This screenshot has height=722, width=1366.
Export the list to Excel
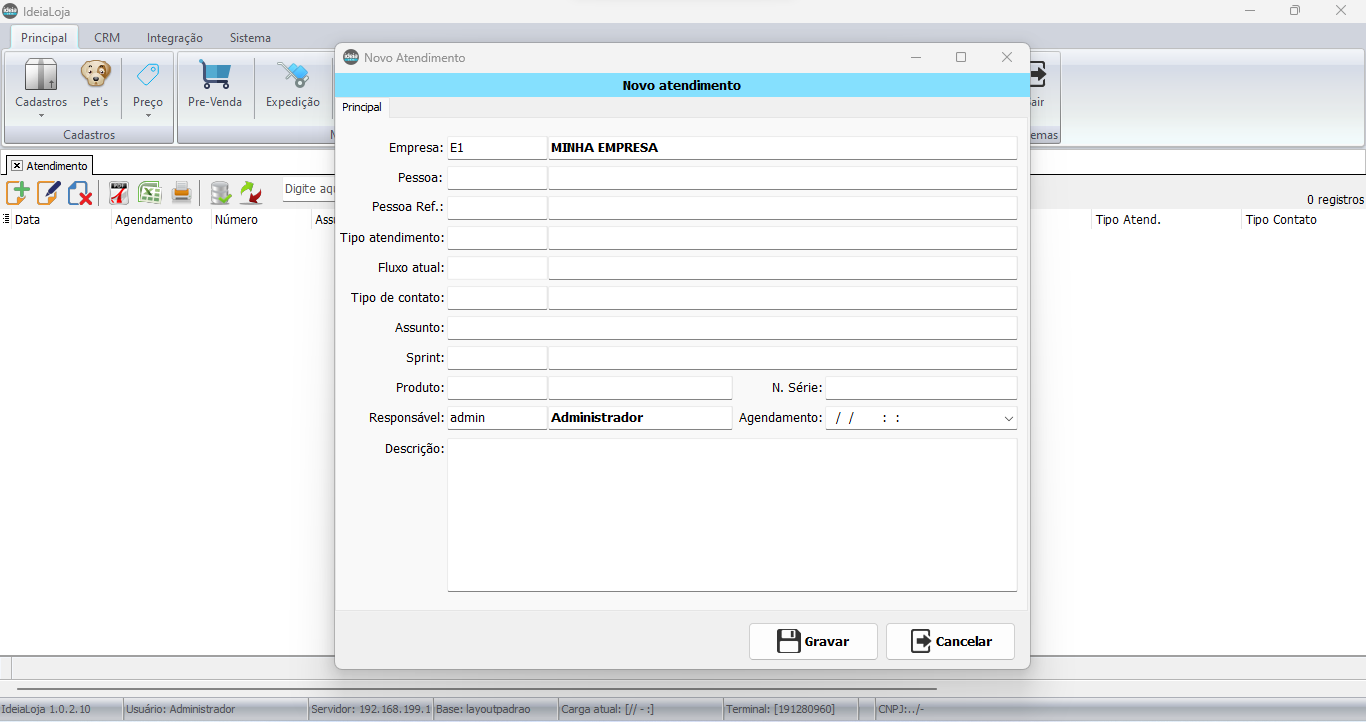tap(149, 193)
